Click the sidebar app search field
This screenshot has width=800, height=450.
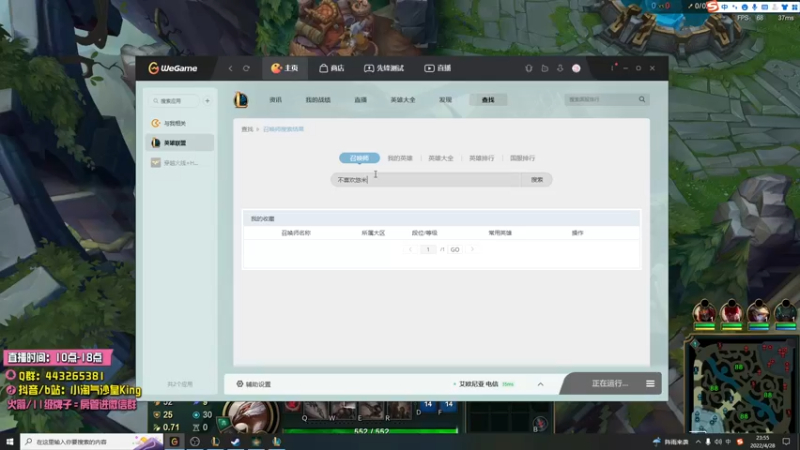173,101
